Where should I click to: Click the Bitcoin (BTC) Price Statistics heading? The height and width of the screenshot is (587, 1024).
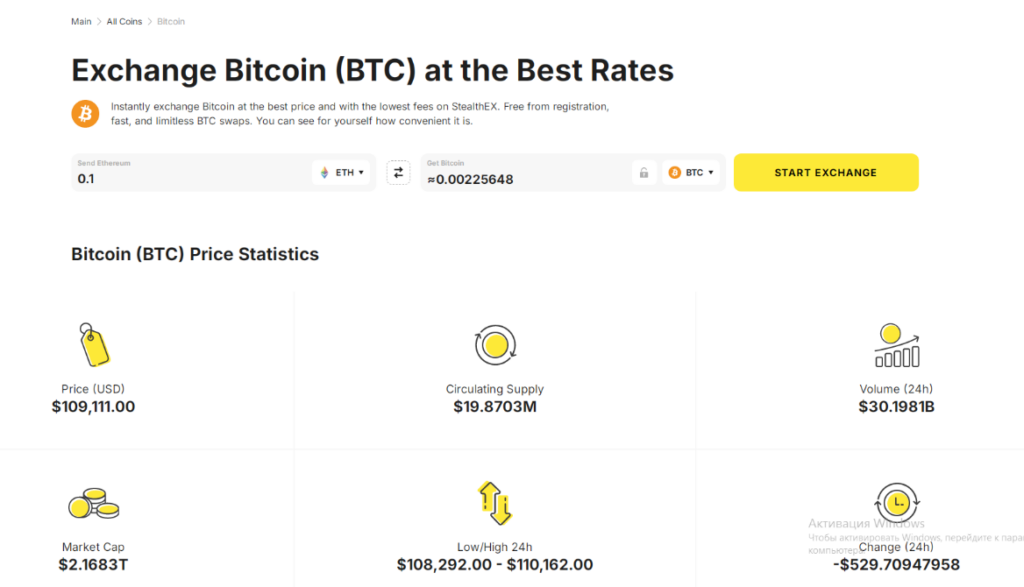[x=195, y=254]
